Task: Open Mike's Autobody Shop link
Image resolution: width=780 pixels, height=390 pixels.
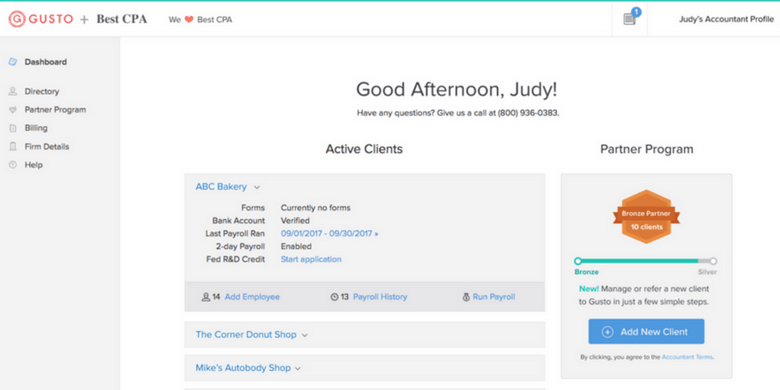Action: [x=243, y=368]
